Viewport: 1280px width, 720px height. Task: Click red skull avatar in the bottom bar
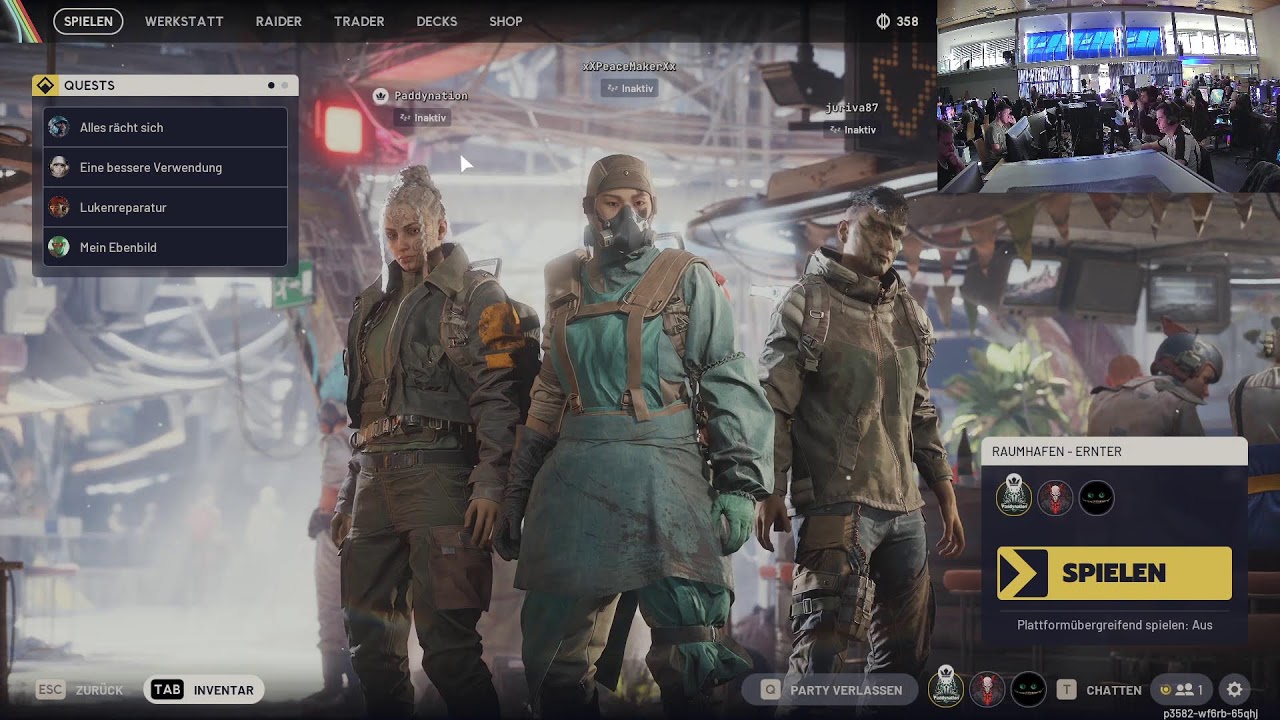pyautogui.click(x=987, y=689)
